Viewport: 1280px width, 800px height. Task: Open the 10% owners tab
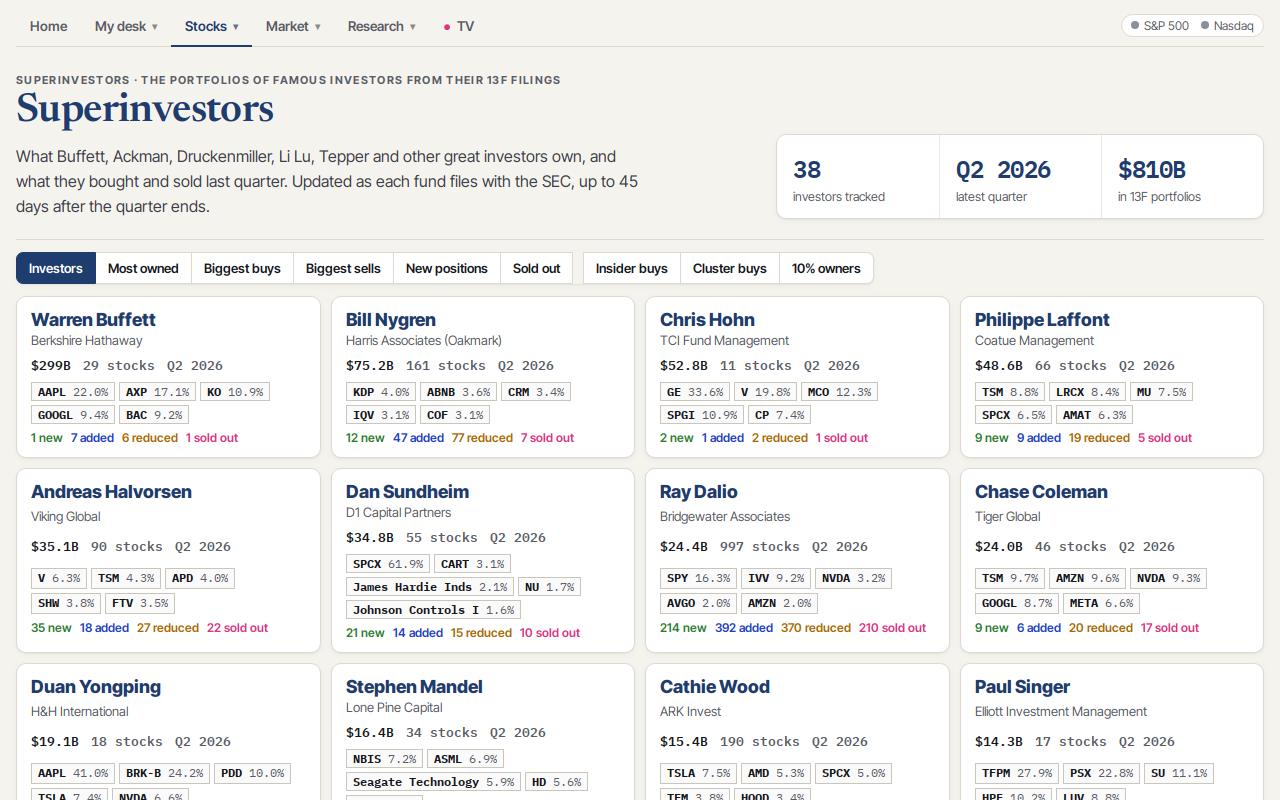coord(826,268)
